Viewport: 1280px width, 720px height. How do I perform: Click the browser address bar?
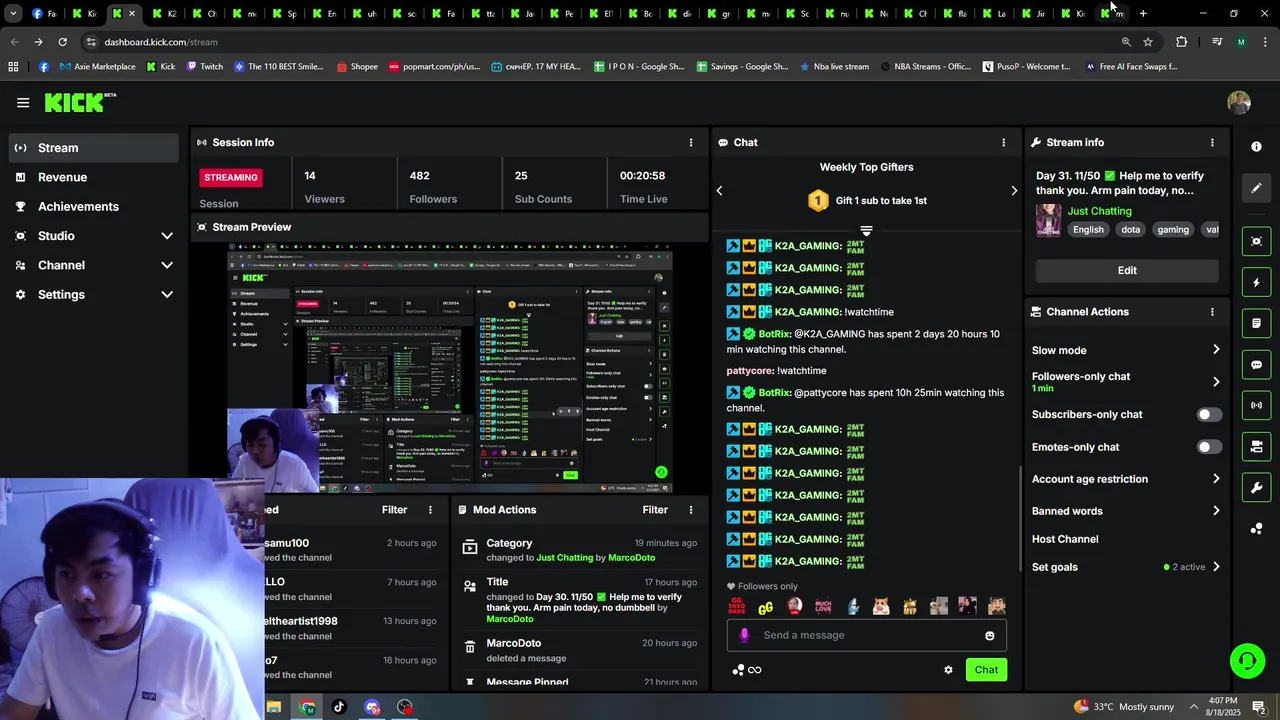tap(600, 42)
